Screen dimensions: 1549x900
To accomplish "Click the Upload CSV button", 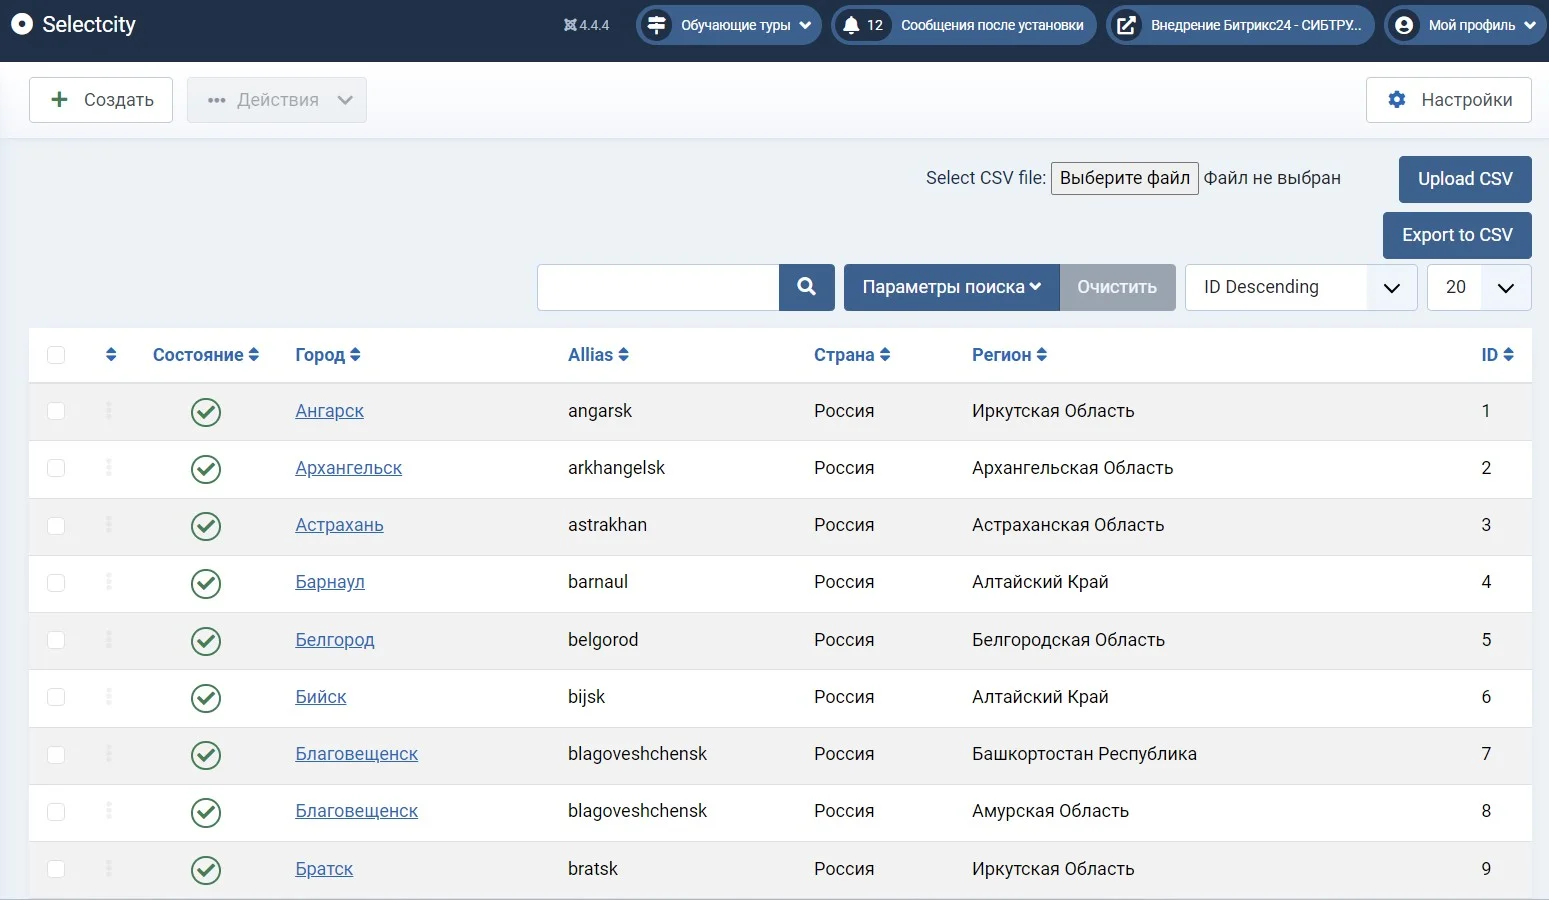I will coord(1464,179).
